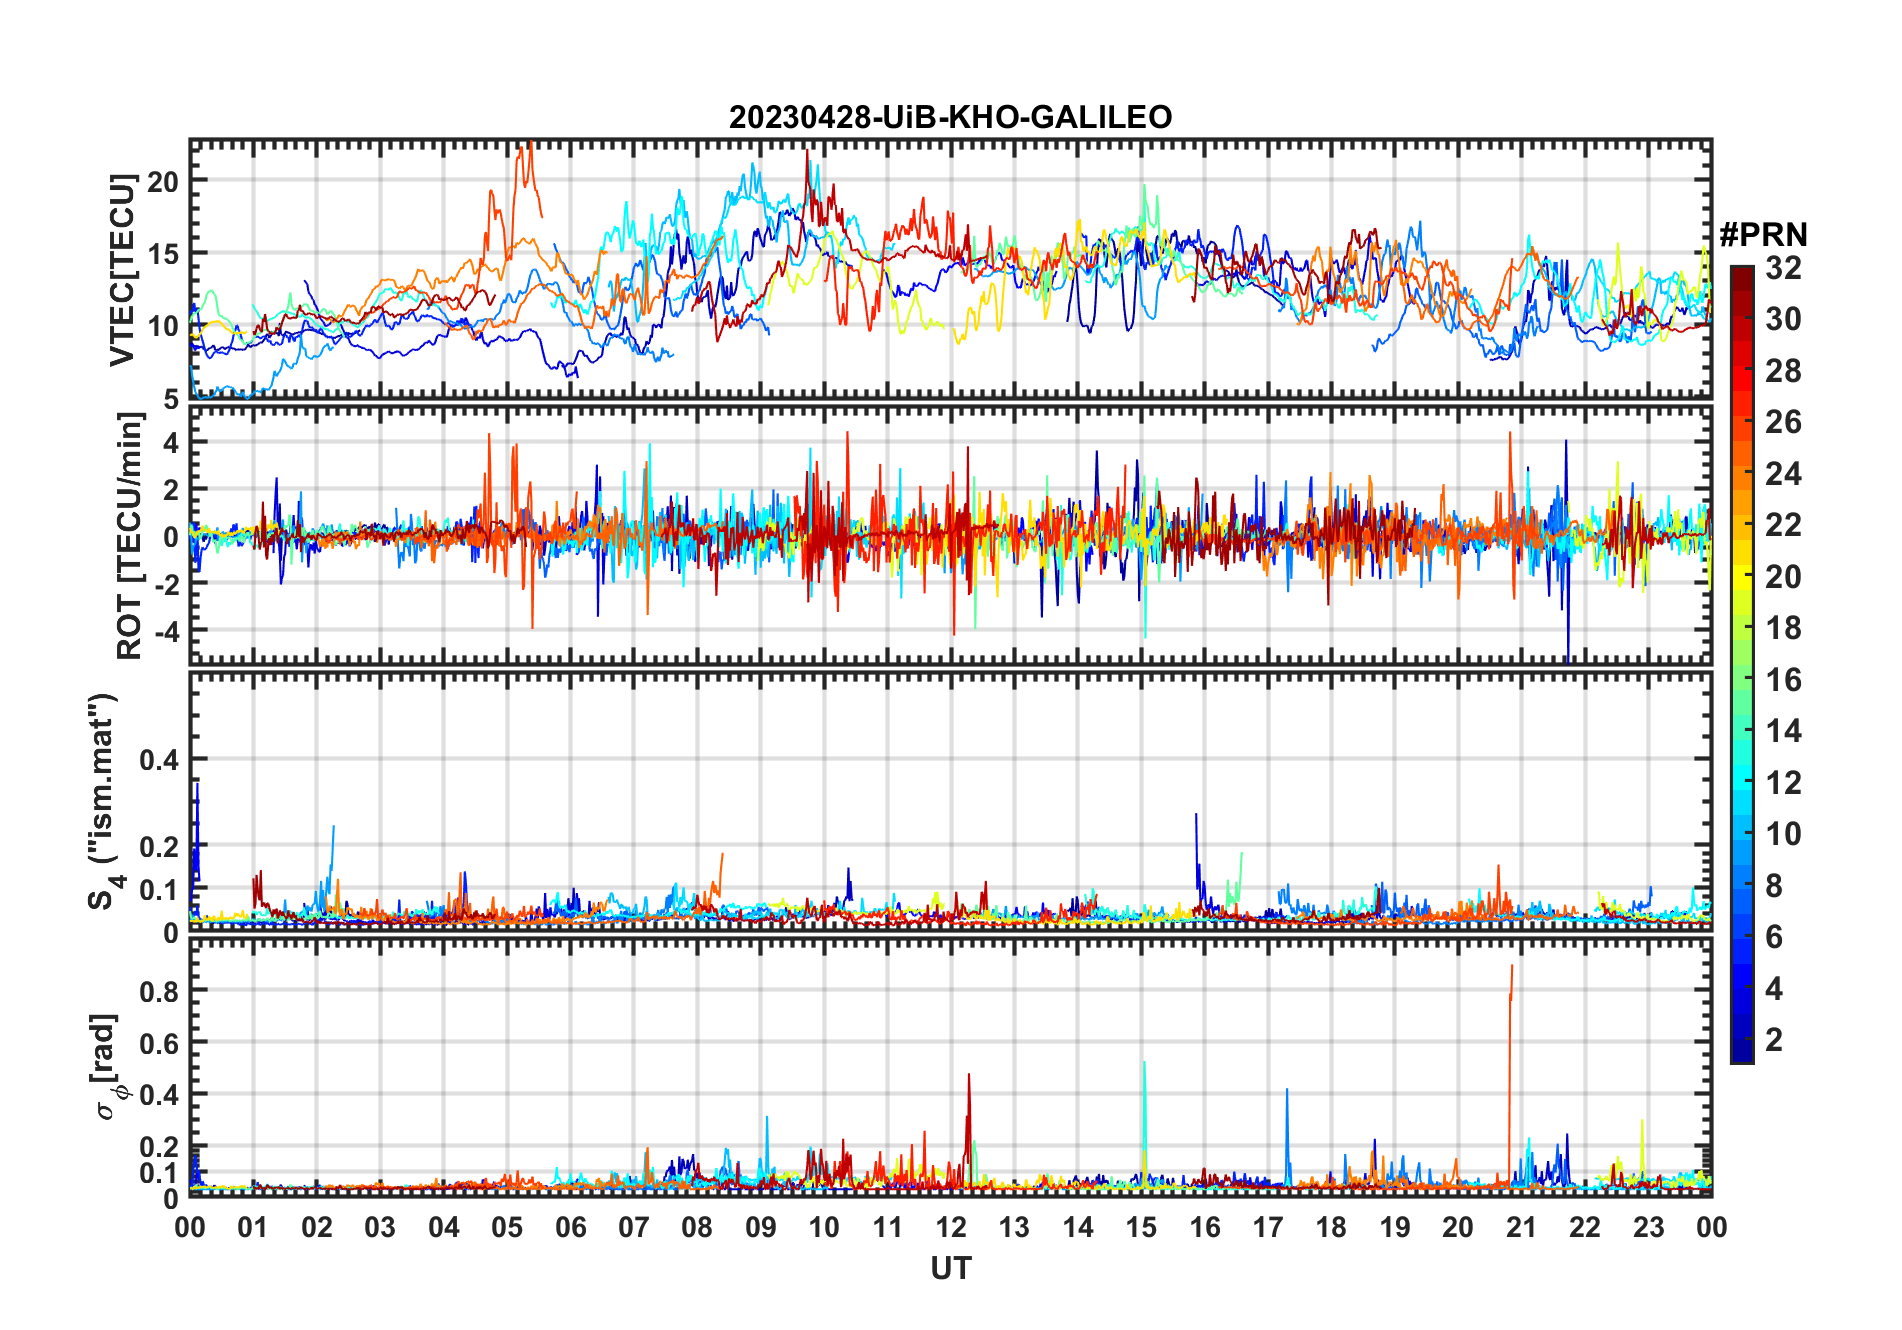Viewport: 1902px width, 1330px height.
Task: Click x-axis tick label 21
Action: click(1521, 1227)
